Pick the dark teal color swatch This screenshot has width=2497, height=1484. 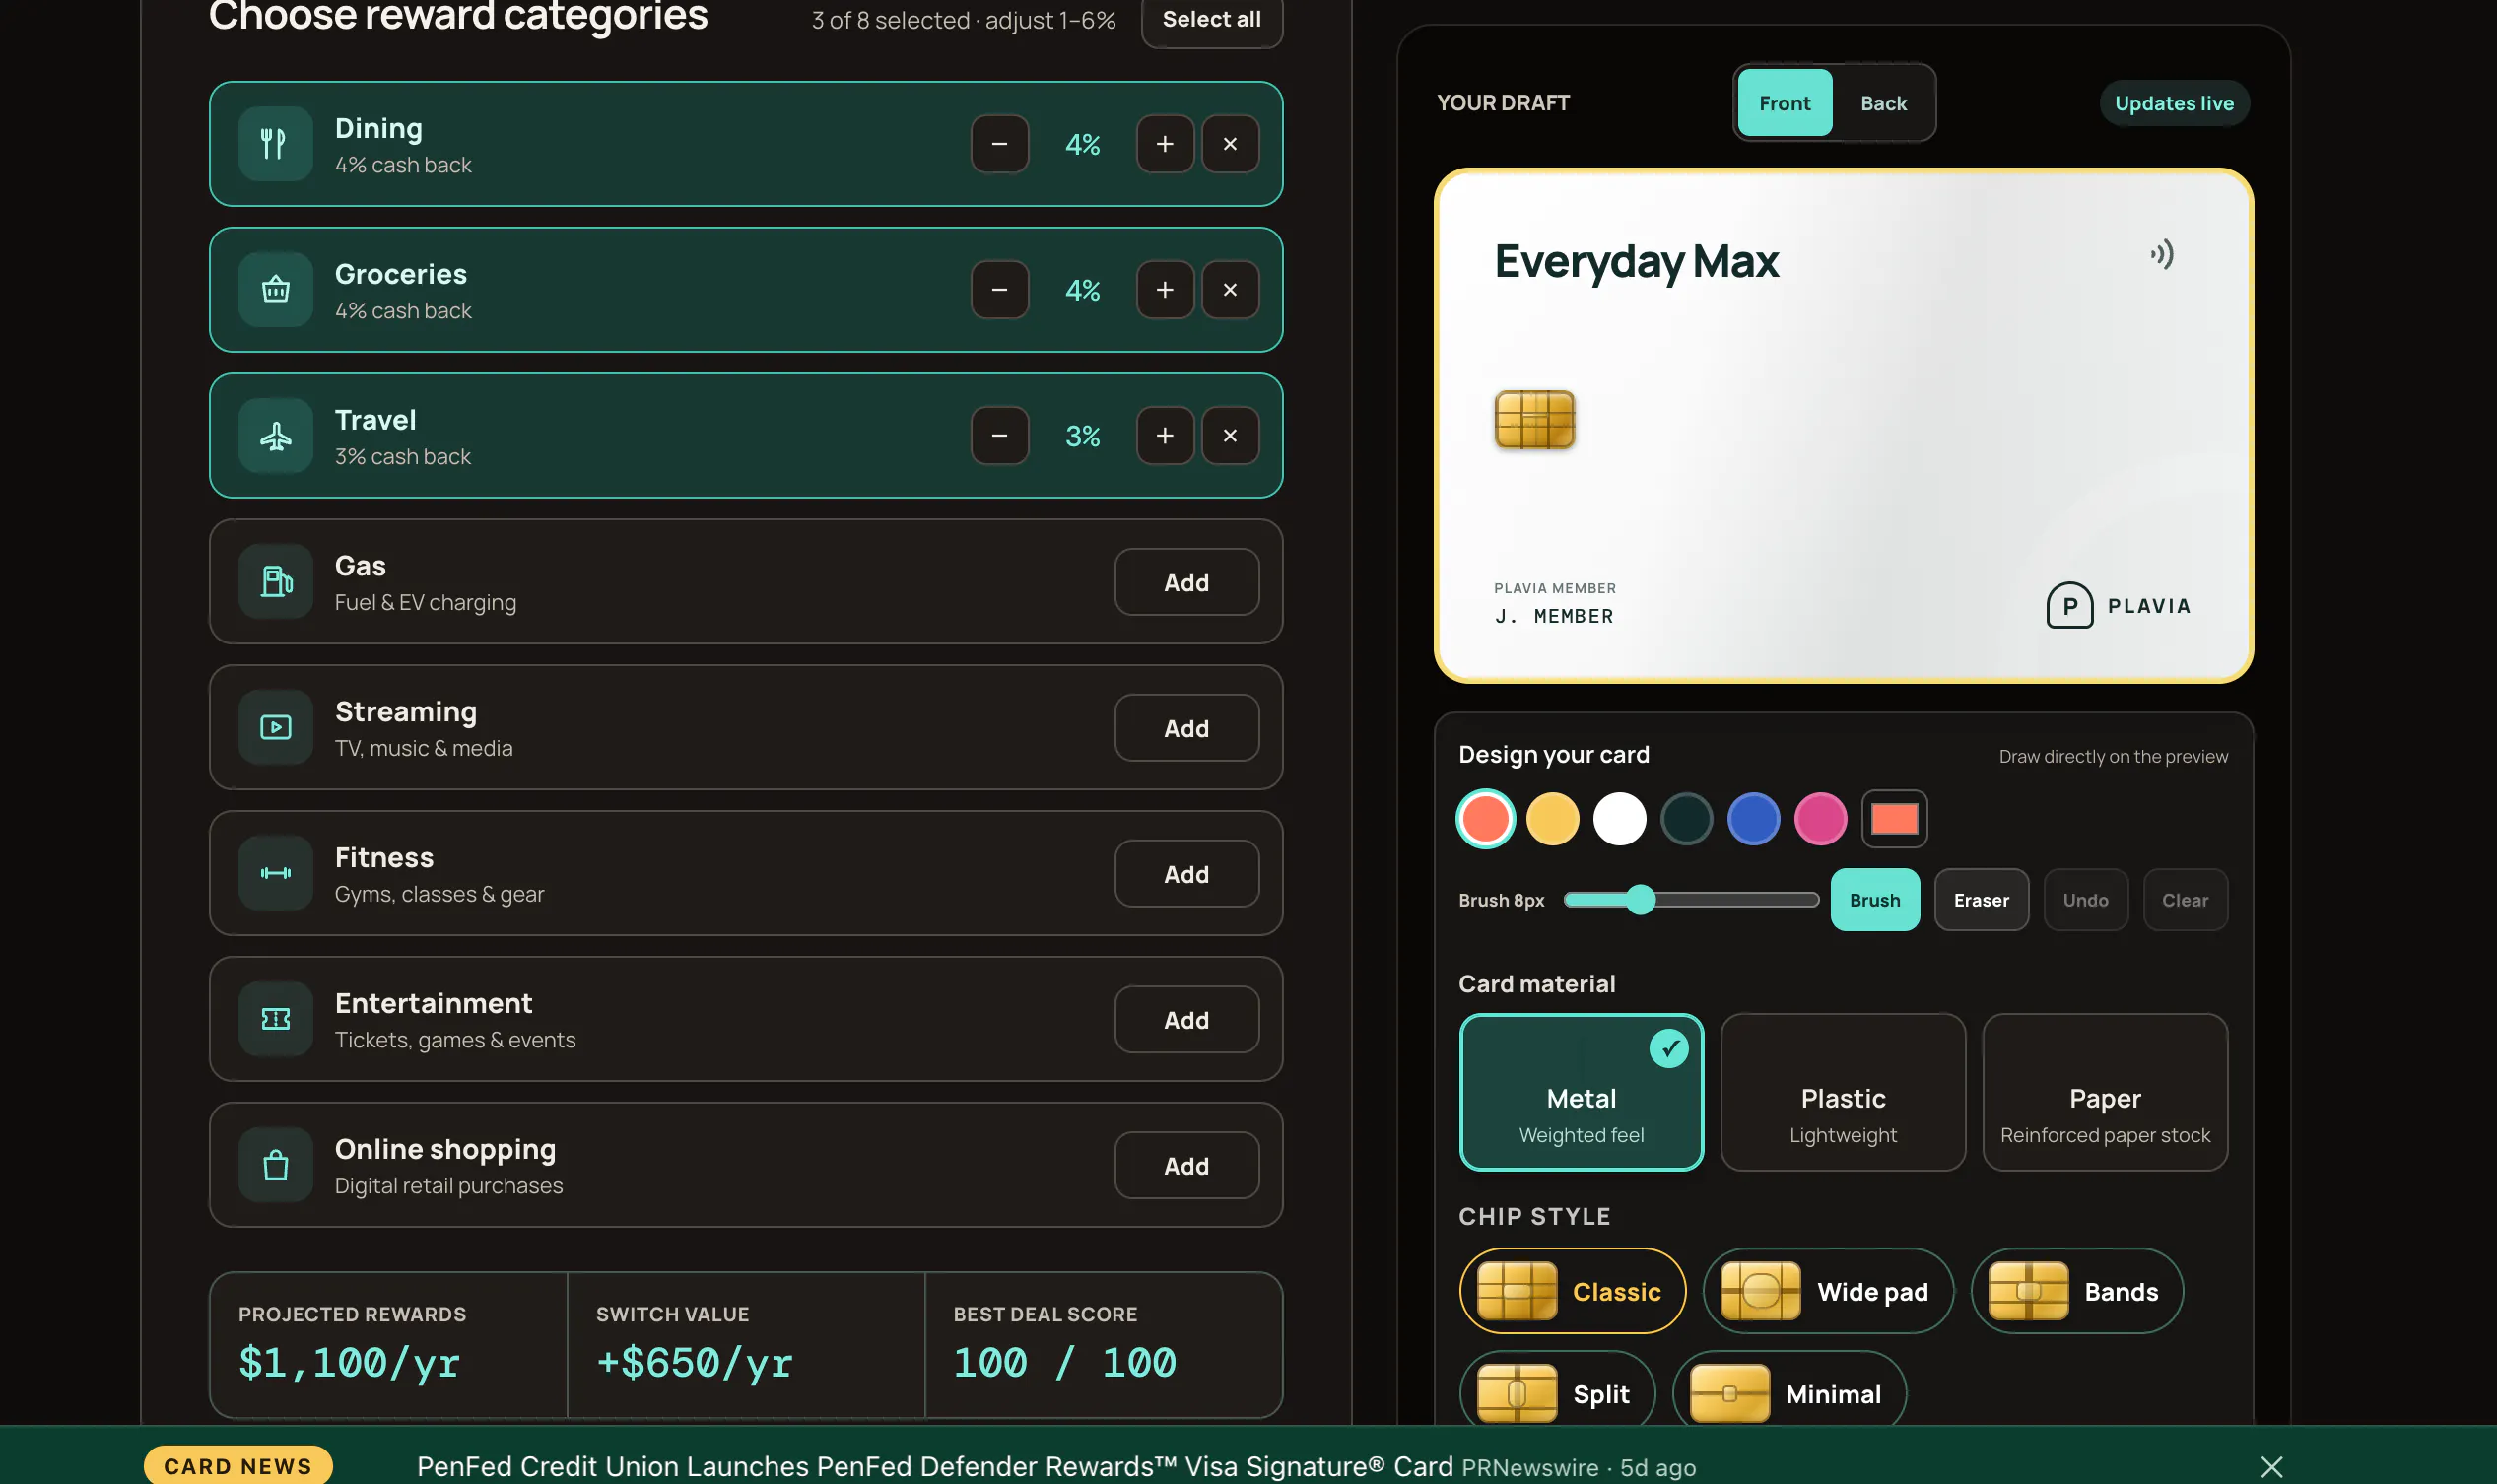(x=1686, y=819)
